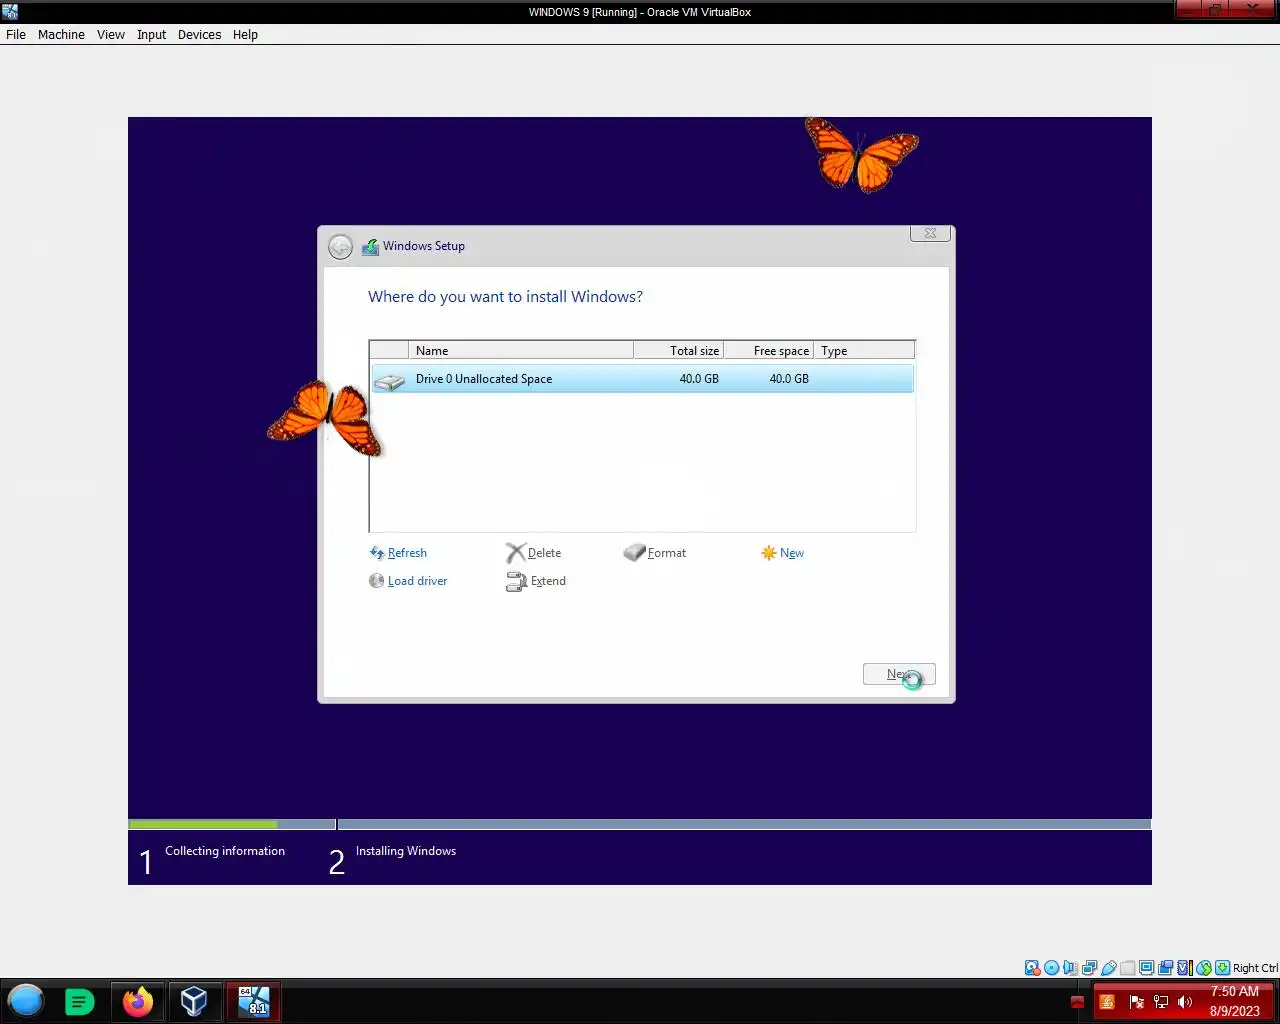This screenshot has height=1024, width=1280.
Task: Open the Devices menu
Action: pyautogui.click(x=199, y=34)
